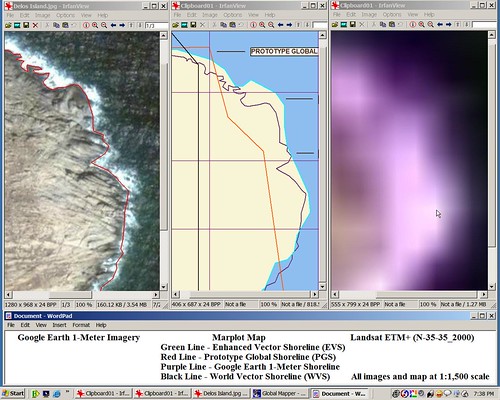Switch to Delos Island.jpg taskbar button
This screenshot has width=500, height=400.
click(x=221, y=394)
